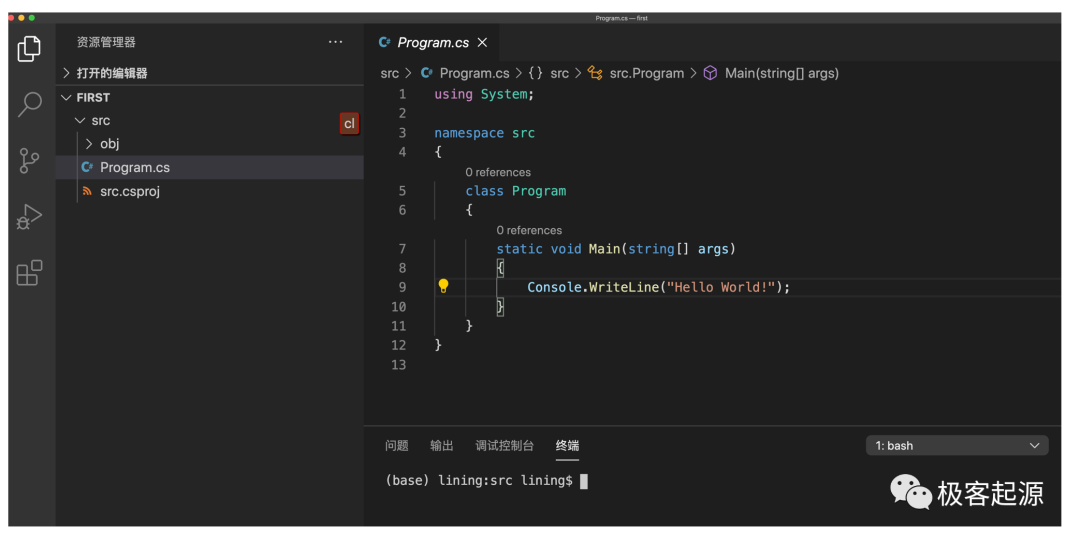Image resolution: width=1080 pixels, height=542 pixels.
Task: Expand the 打开的编辑器 section
Action: click(x=111, y=73)
